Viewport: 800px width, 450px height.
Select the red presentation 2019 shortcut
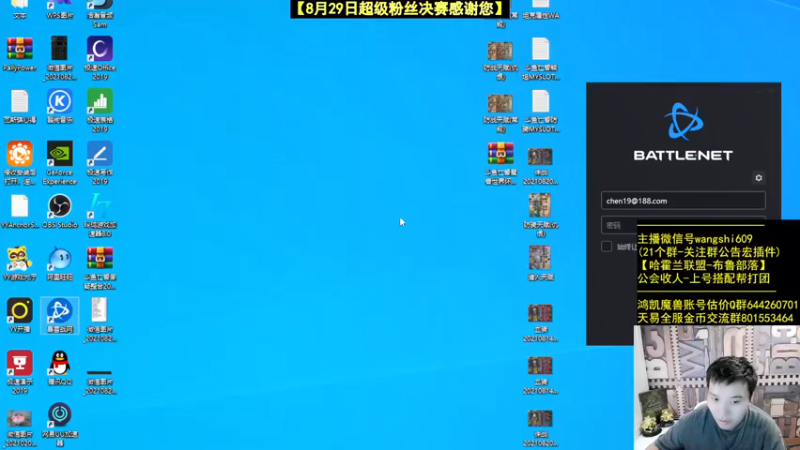(x=20, y=372)
